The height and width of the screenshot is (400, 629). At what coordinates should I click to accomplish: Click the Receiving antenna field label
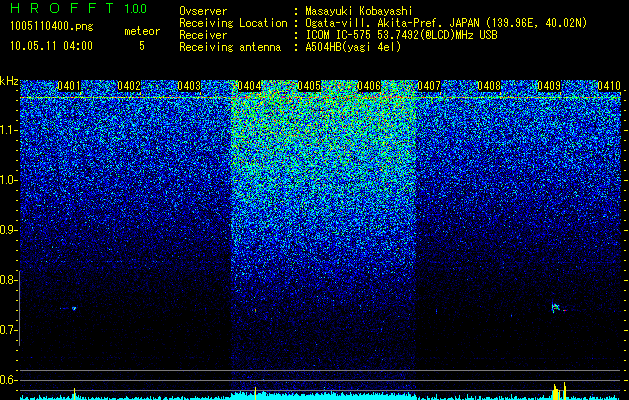coord(230,47)
